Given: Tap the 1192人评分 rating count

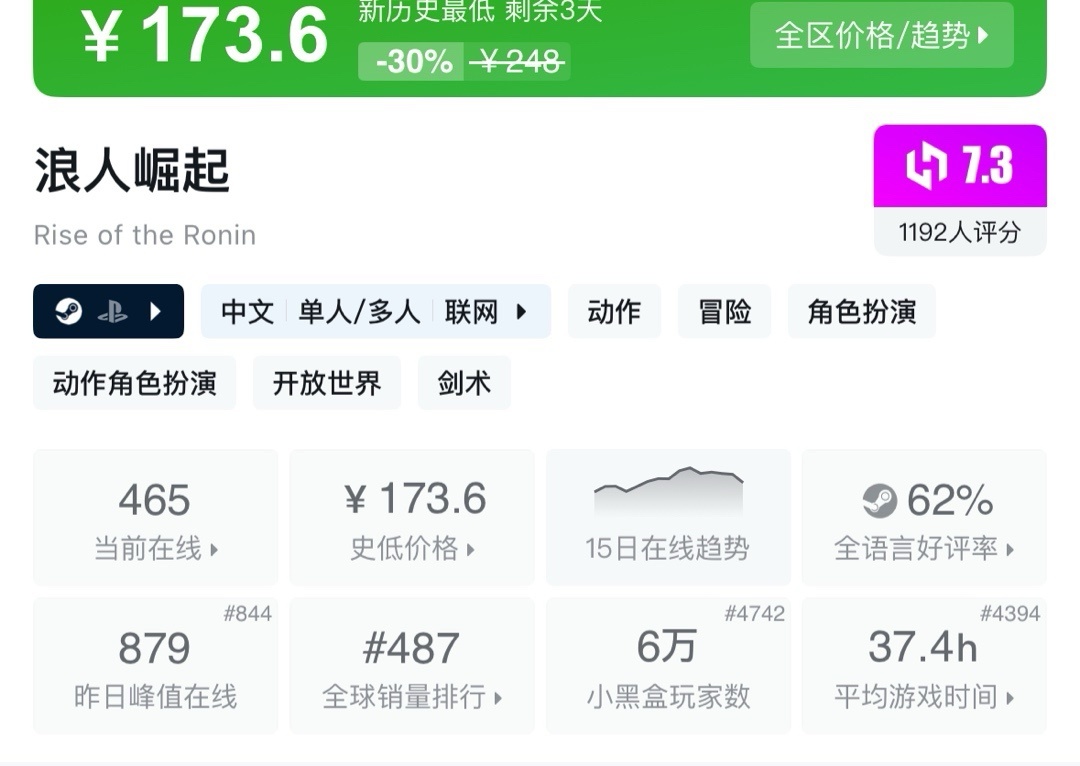Looking at the screenshot, I should (959, 232).
